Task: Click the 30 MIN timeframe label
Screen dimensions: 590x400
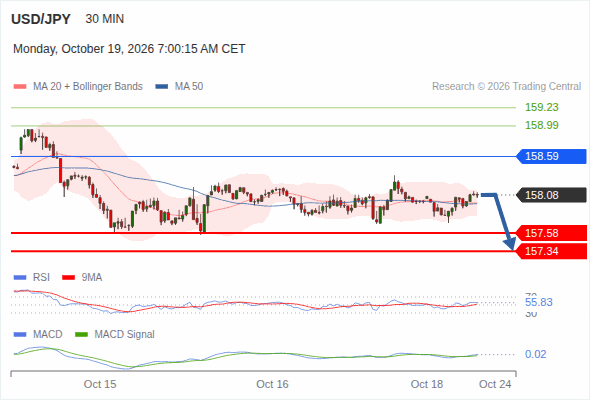Action: 105,19
